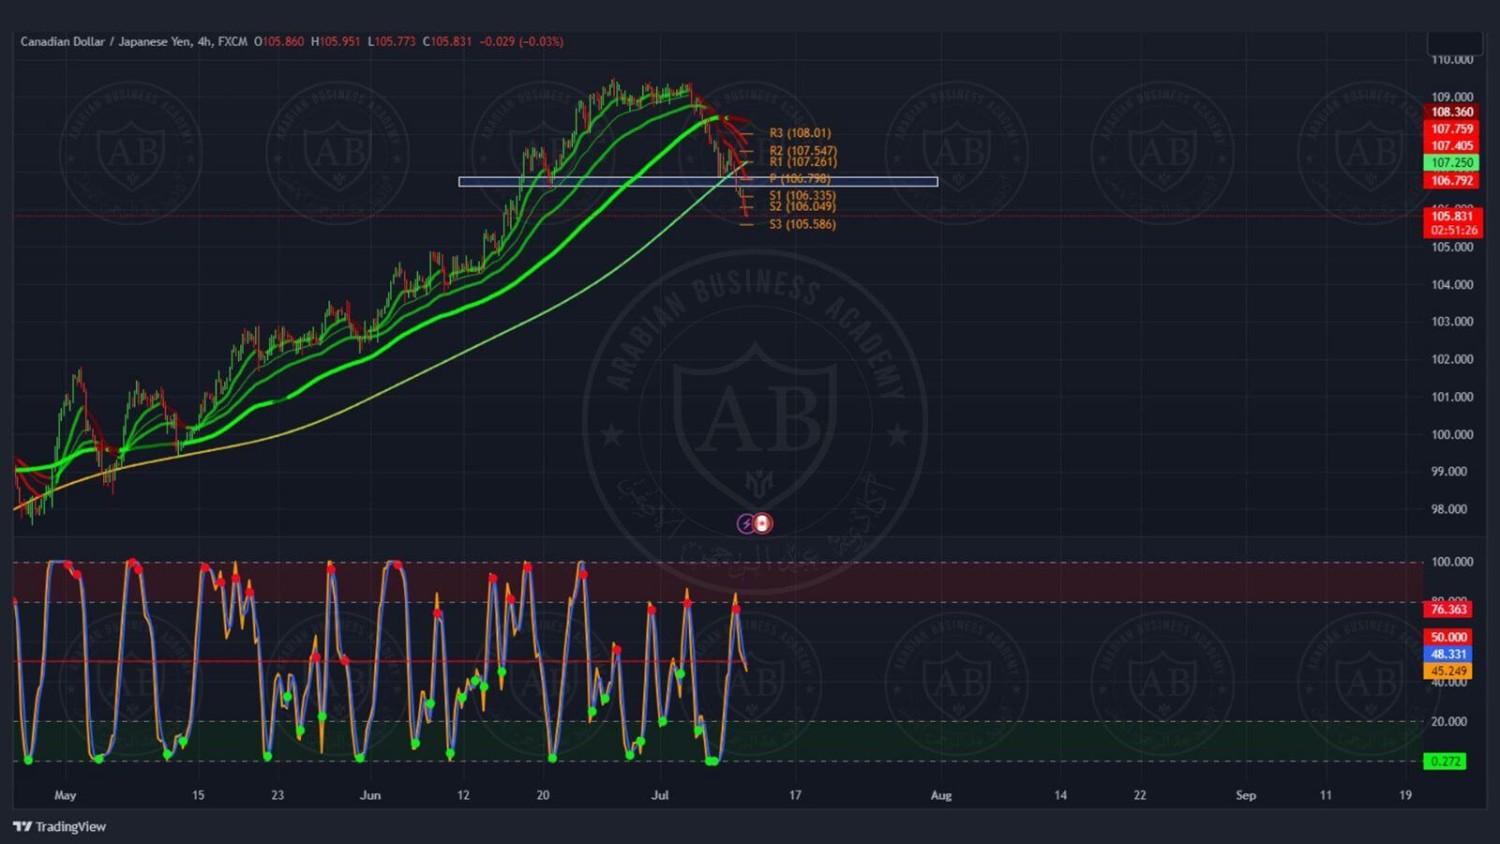
Task: Click 20.000 on the oscillator scale
Action: (1449, 721)
